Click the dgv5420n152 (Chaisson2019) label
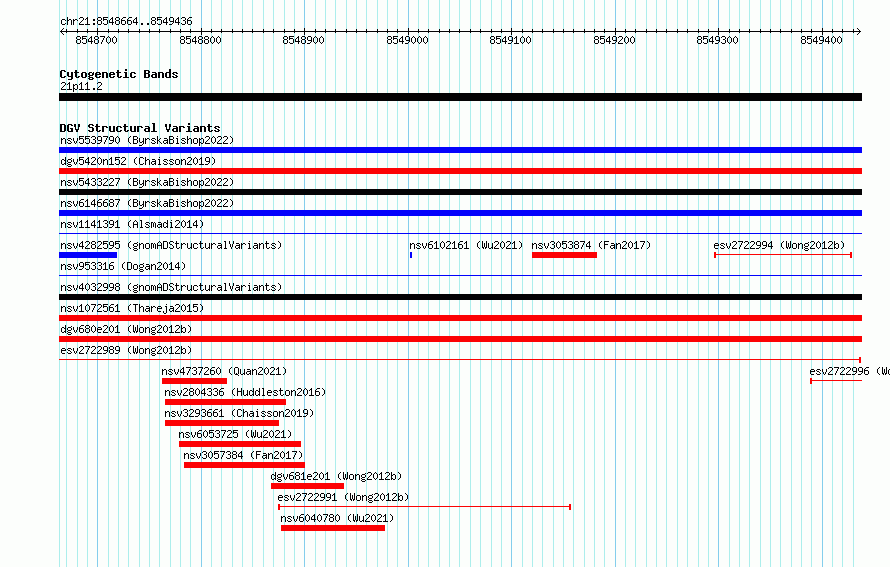 tap(138, 161)
